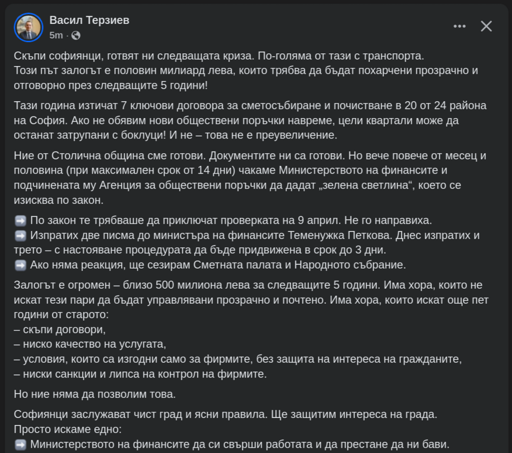Close the post with the X button

(486, 26)
